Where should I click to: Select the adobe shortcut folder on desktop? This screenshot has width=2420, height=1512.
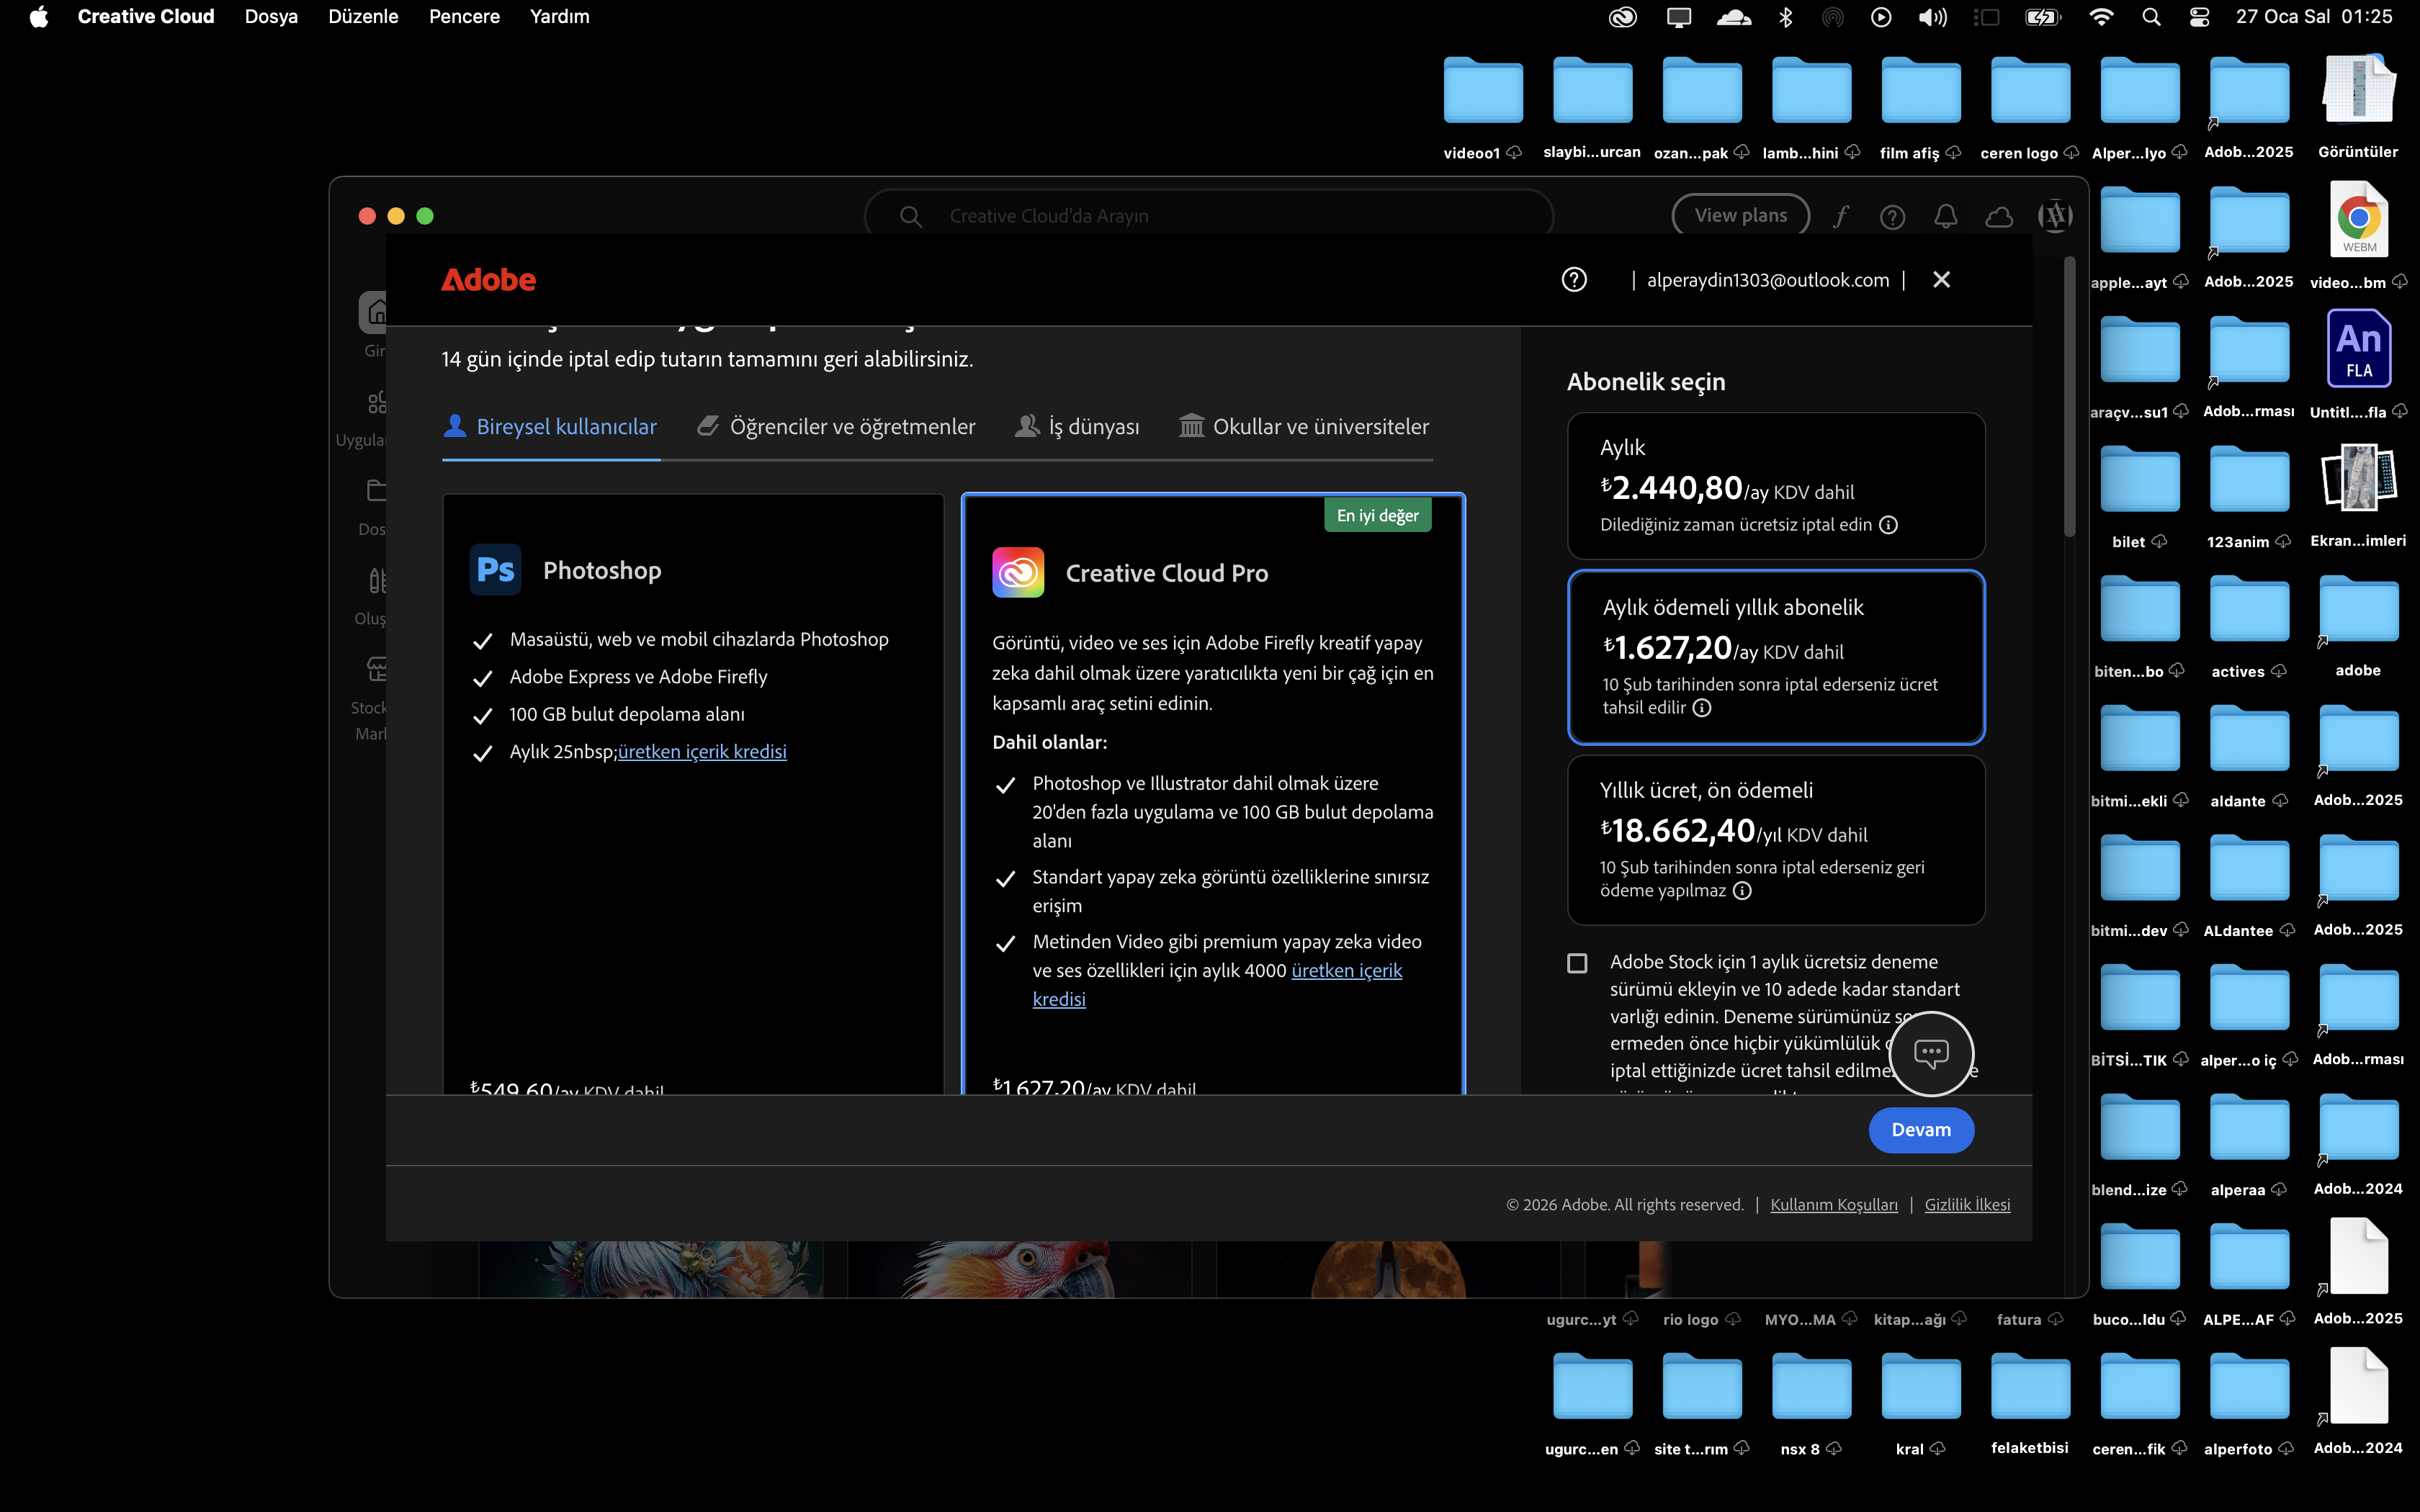pyautogui.click(x=2358, y=608)
